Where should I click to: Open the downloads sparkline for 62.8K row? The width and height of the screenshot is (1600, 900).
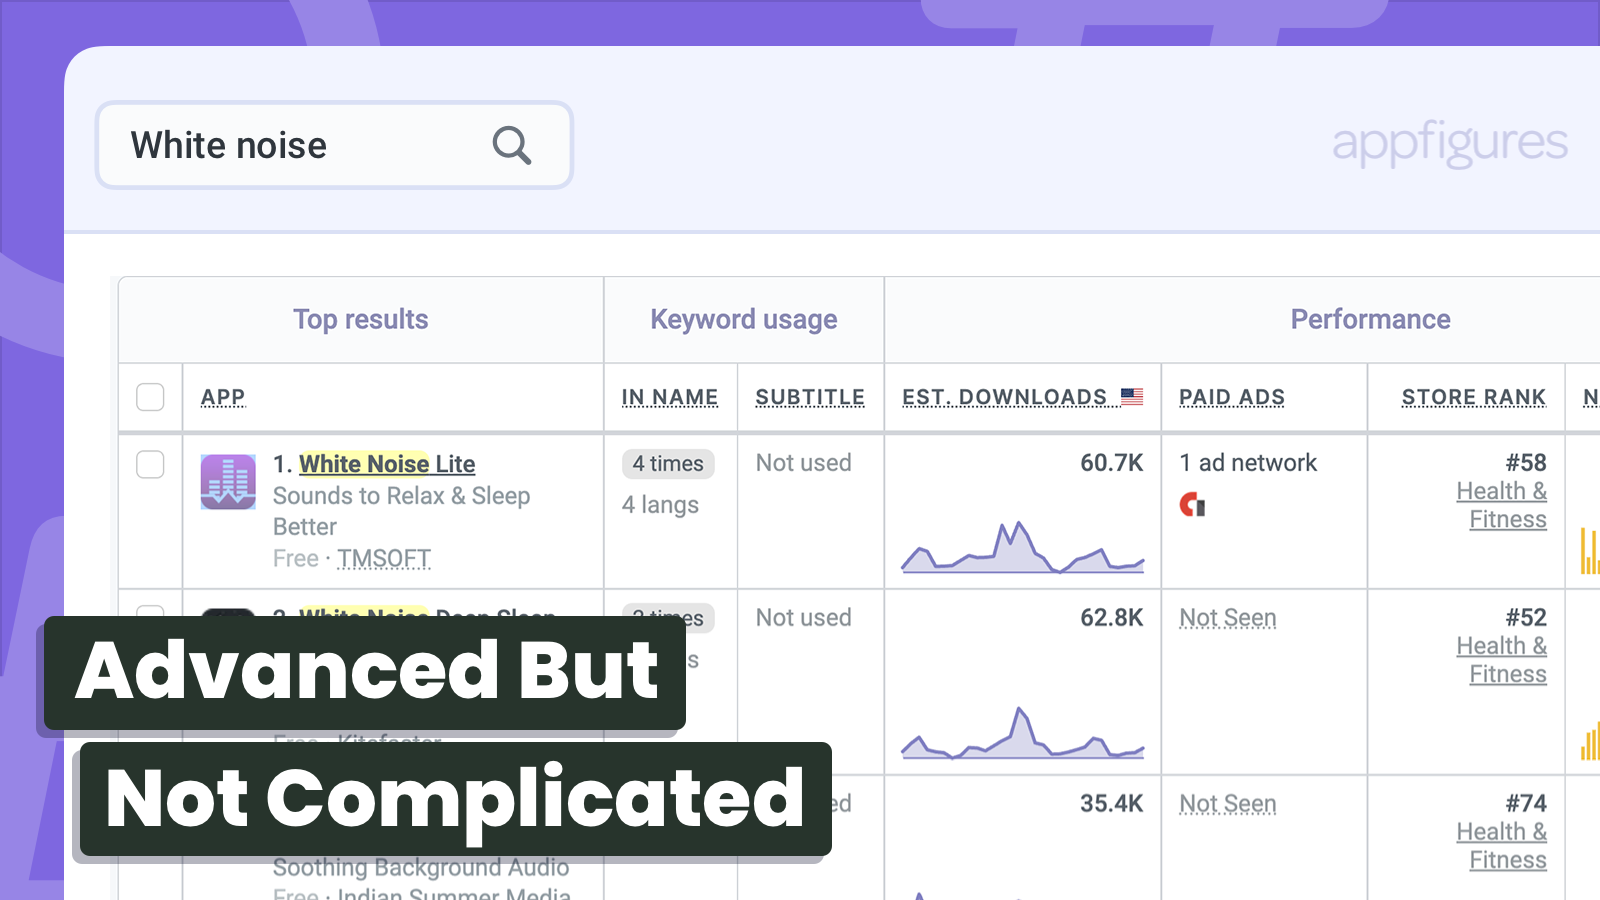[x=1022, y=733]
